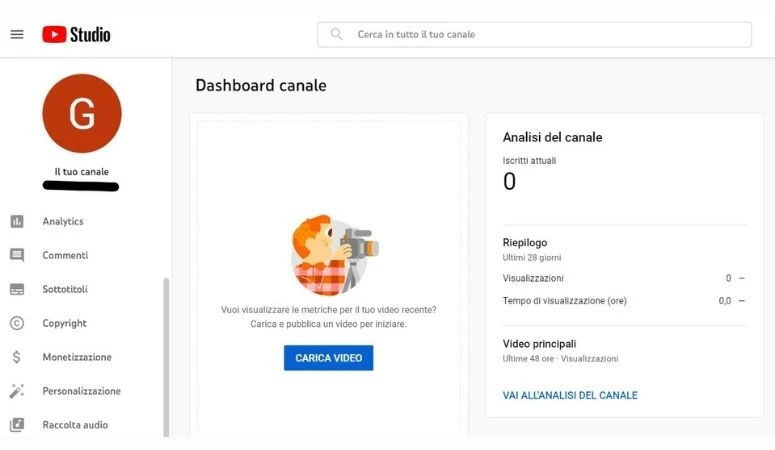Click the 'Dashboard canale' heading
This screenshot has height=450, width=775.
click(x=261, y=85)
